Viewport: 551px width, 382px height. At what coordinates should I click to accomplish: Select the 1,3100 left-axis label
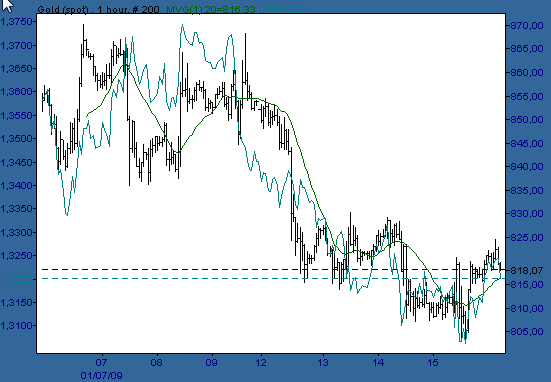[x=17, y=325]
